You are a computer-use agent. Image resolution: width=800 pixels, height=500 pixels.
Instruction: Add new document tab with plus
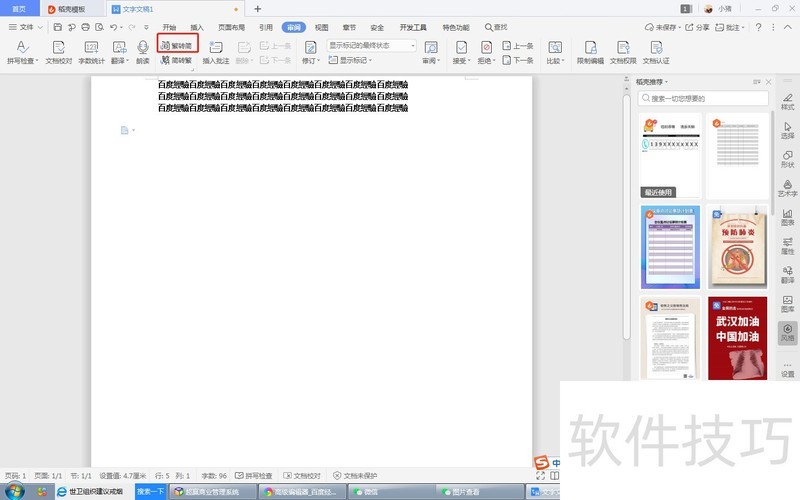click(258, 9)
